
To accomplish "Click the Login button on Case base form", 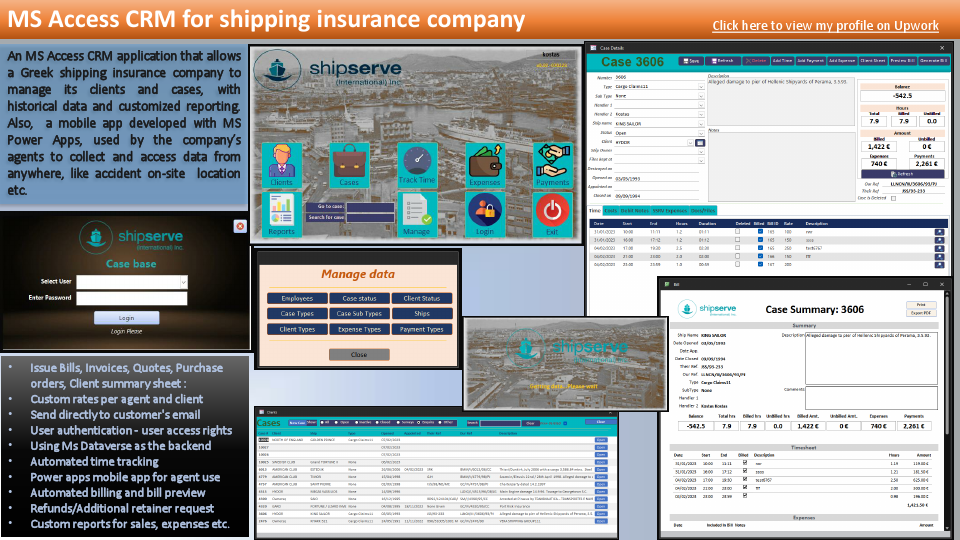I will coord(126,318).
